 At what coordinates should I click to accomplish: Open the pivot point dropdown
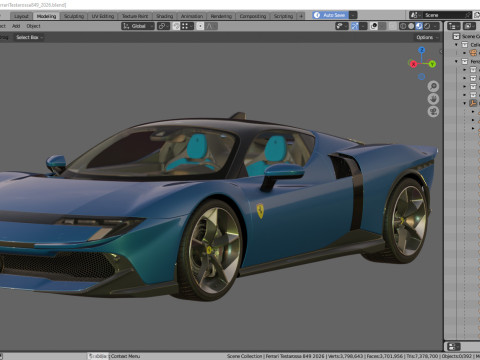[x=163, y=26]
